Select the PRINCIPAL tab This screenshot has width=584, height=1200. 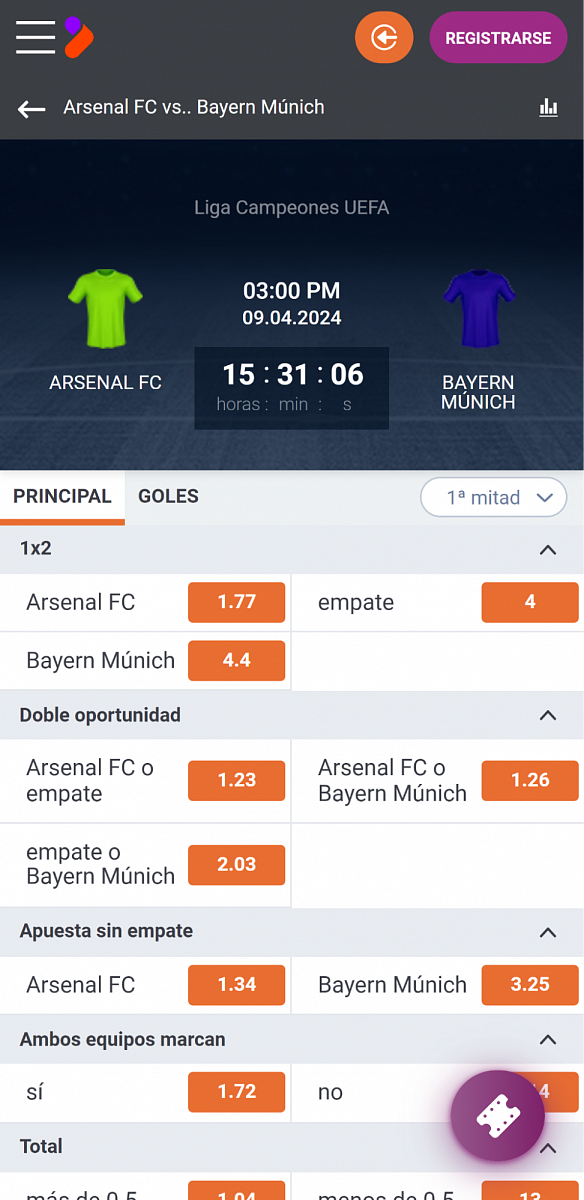(x=62, y=496)
